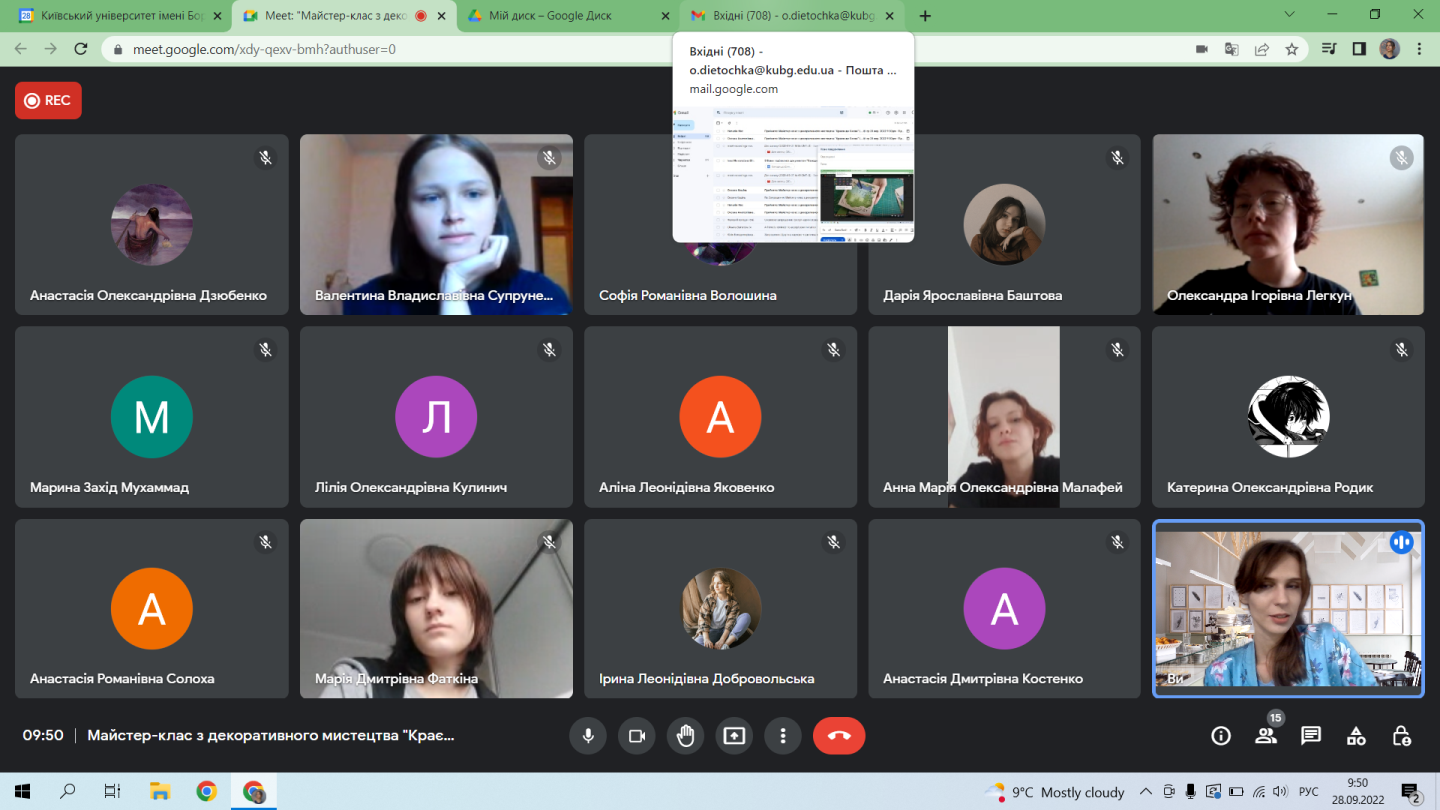Open Meet's three-dot more options menu

pyautogui.click(x=783, y=736)
